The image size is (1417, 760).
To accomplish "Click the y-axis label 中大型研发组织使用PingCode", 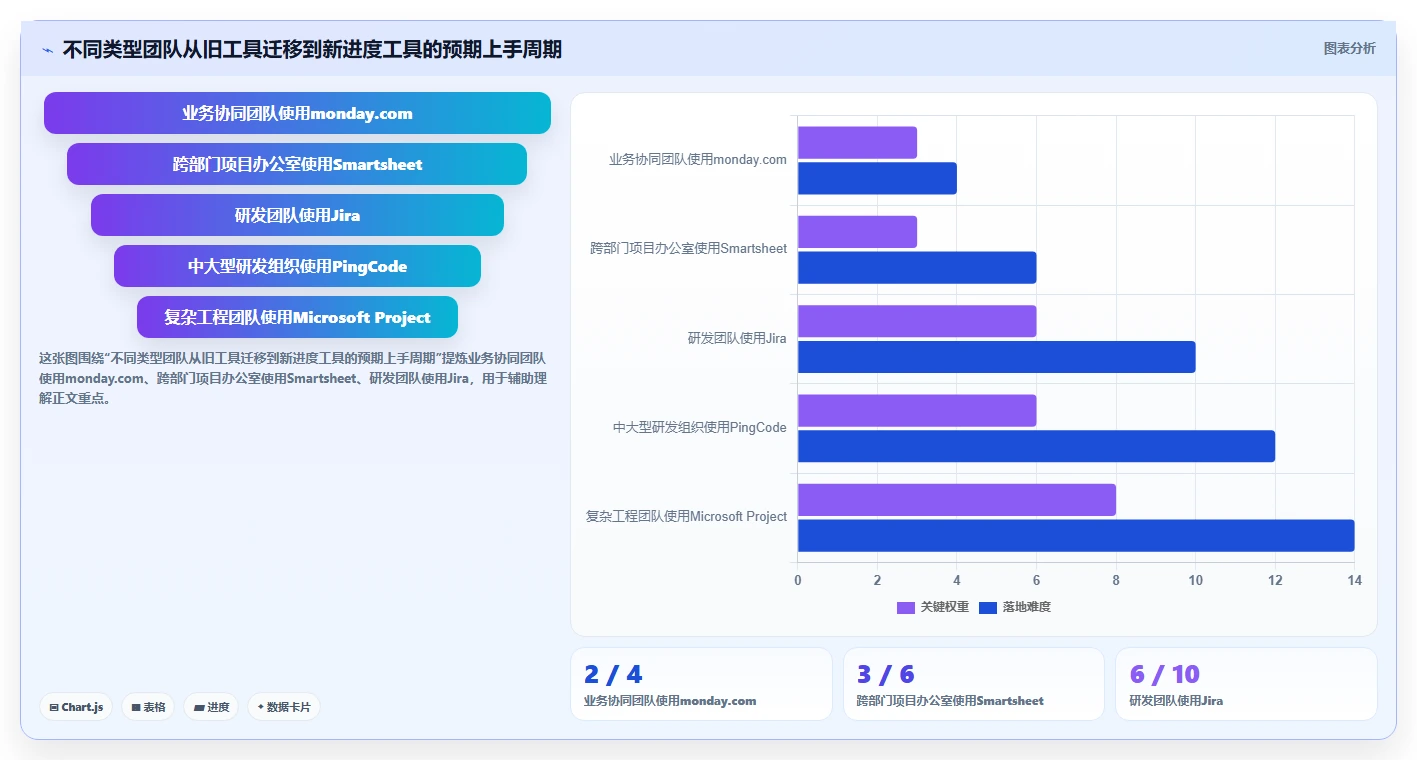I will (x=700, y=427).
